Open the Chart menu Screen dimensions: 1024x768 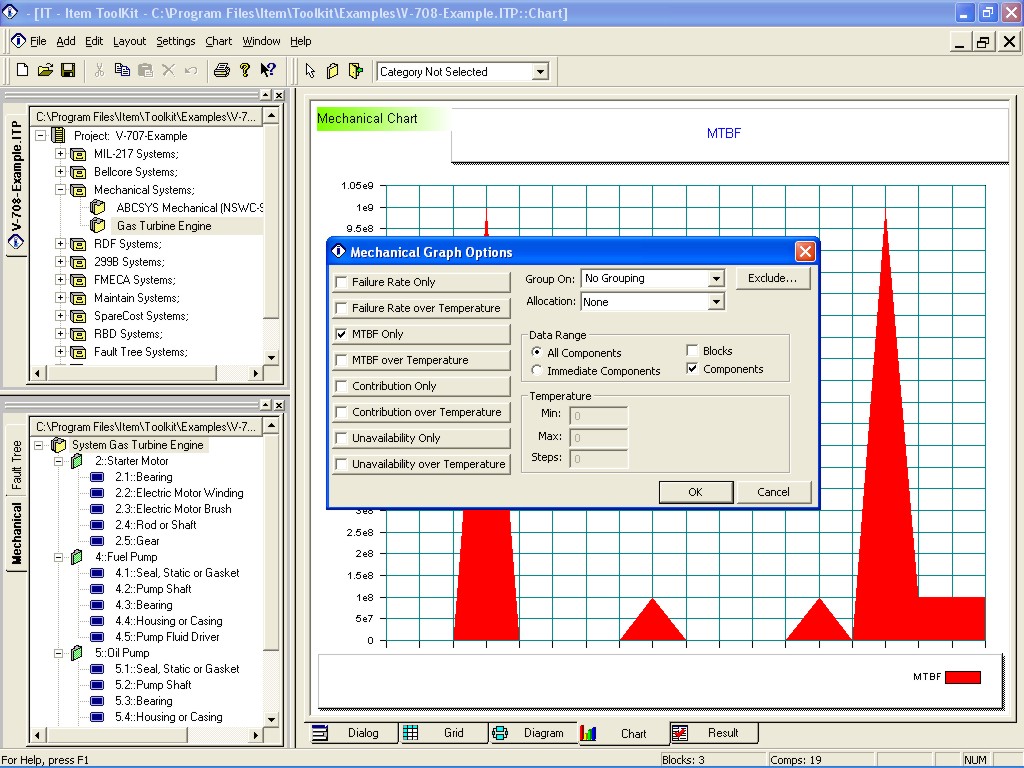pos(218,41)
